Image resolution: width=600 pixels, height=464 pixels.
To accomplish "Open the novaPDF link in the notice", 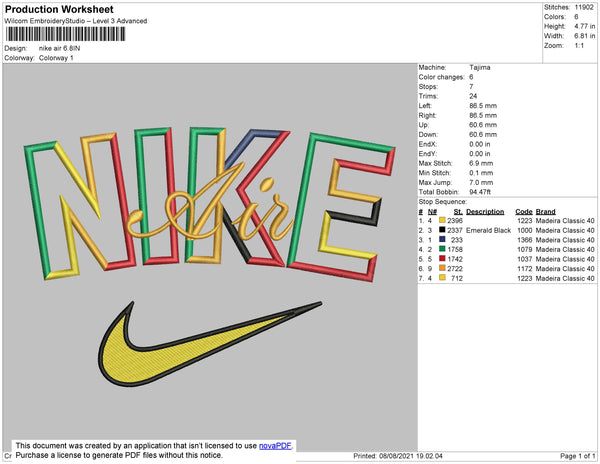I will (275, 446).
